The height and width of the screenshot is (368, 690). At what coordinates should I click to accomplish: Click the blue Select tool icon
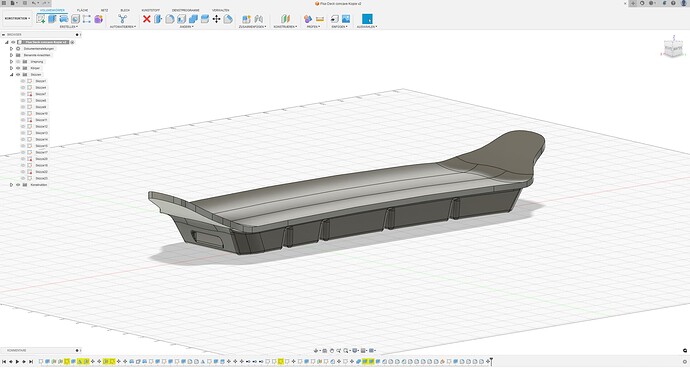[x=367, y=18]
